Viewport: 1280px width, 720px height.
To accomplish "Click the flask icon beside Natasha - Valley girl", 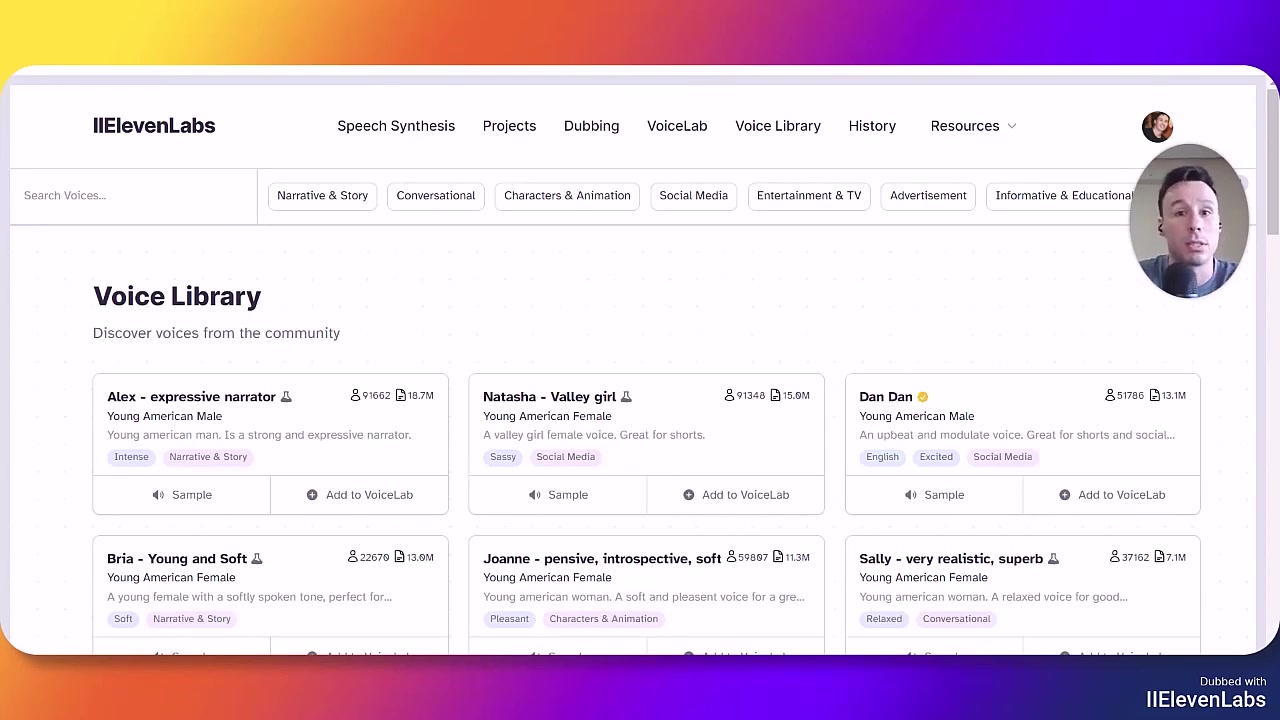I will tap(626, 397).
